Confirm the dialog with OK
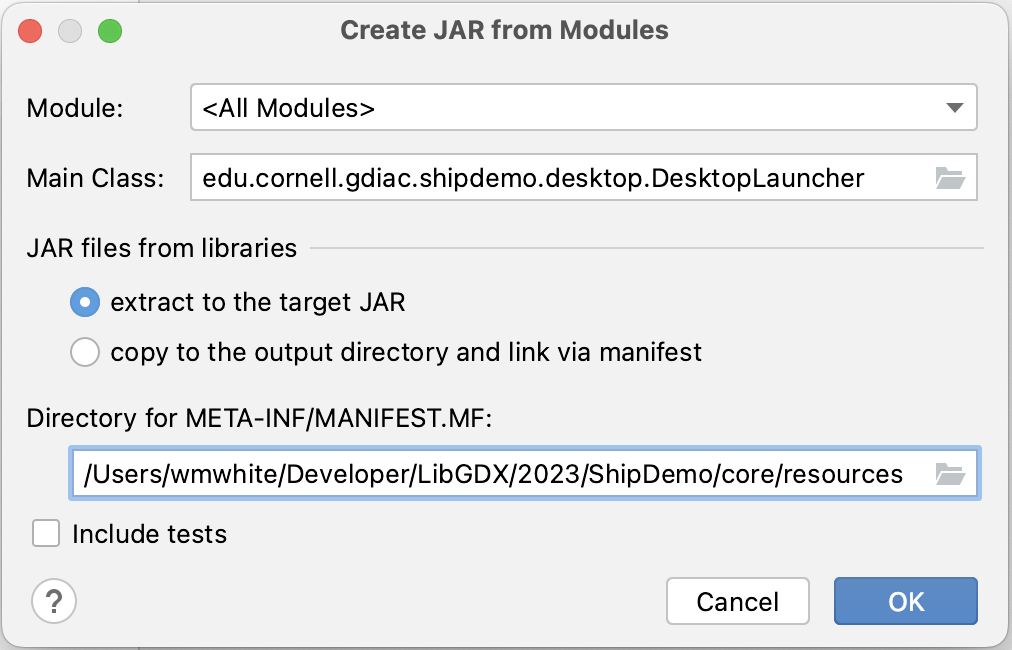The image size is (1012, 650). [x=906, y=601]
